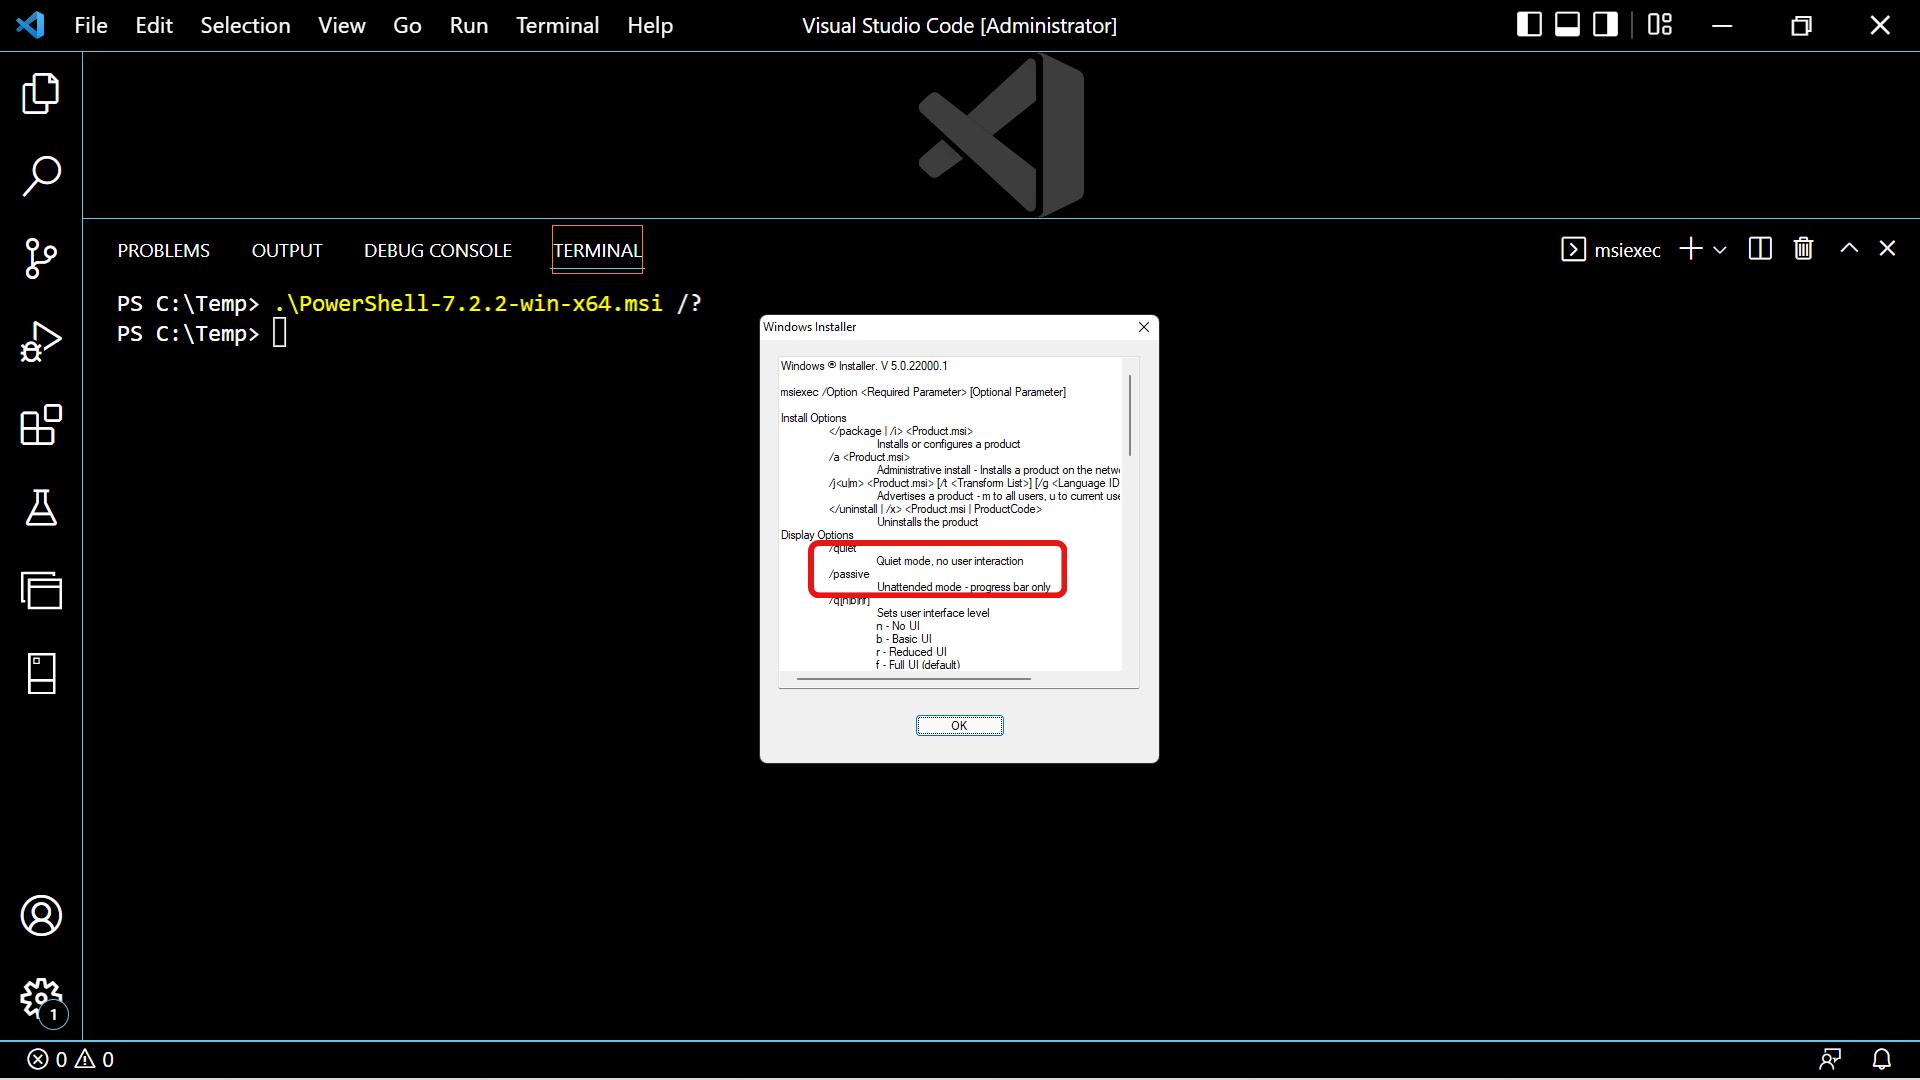Split the terminal pane
The image size is (1920, 1080).
click(x=1760, y=249)
